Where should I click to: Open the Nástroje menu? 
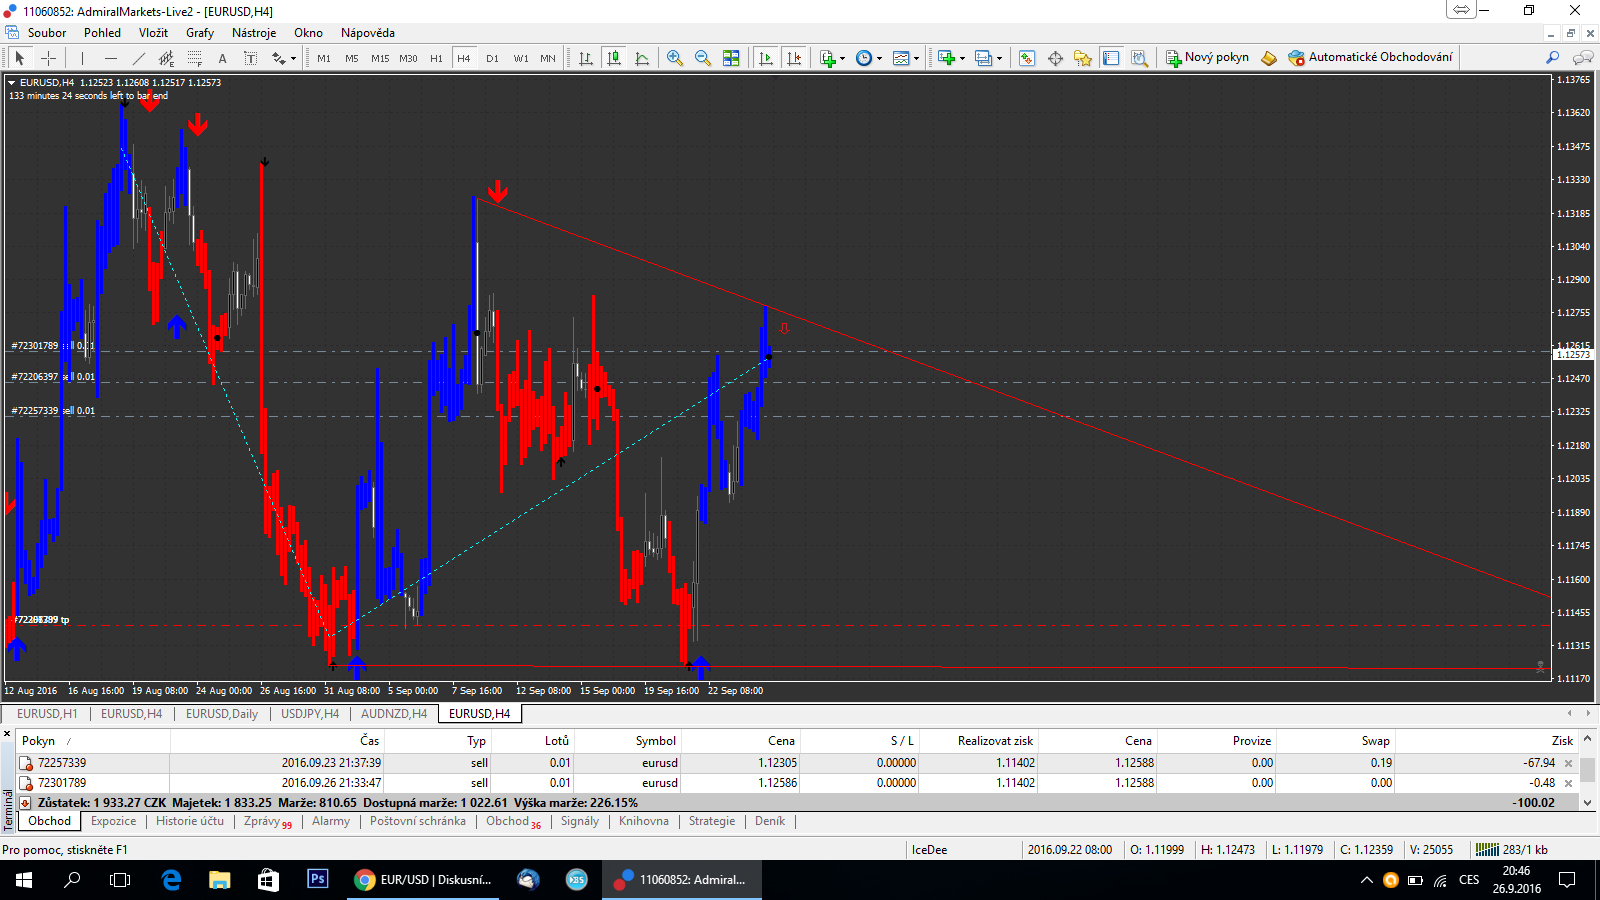coord(254,33)
